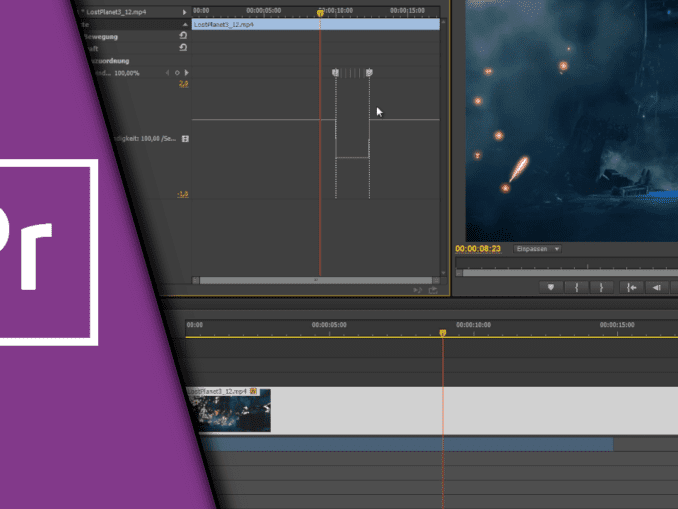Click audio-play icon at Effect Controls bottom
The image size is (678, 509).
417,290
